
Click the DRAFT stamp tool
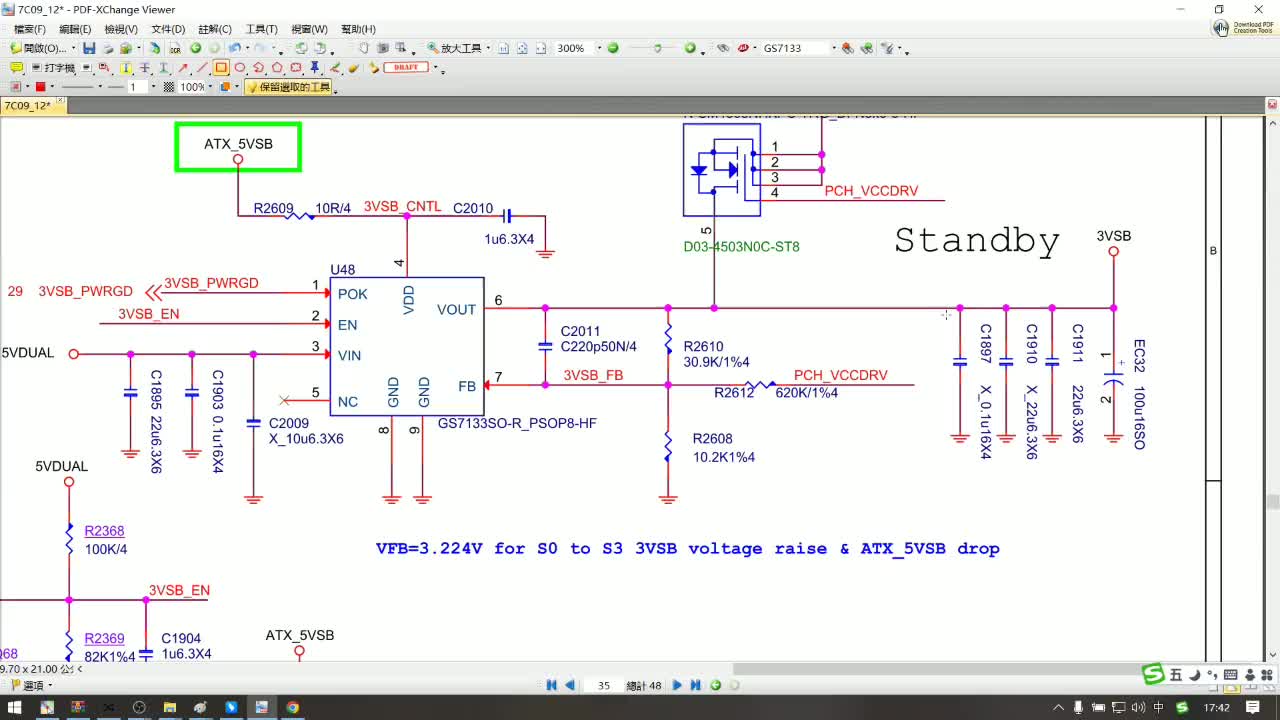coord(406,67)
